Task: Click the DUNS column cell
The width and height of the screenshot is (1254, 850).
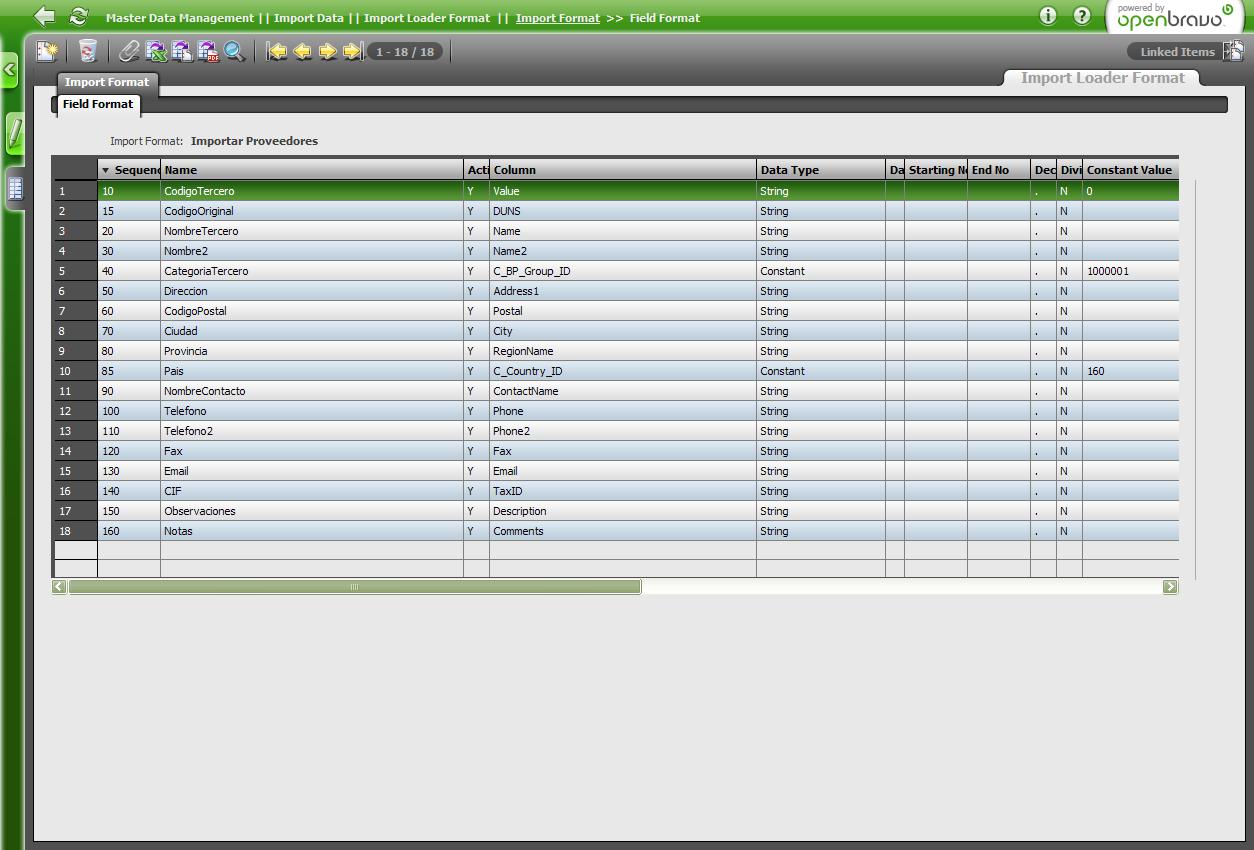Action: [x=623, y=211]
